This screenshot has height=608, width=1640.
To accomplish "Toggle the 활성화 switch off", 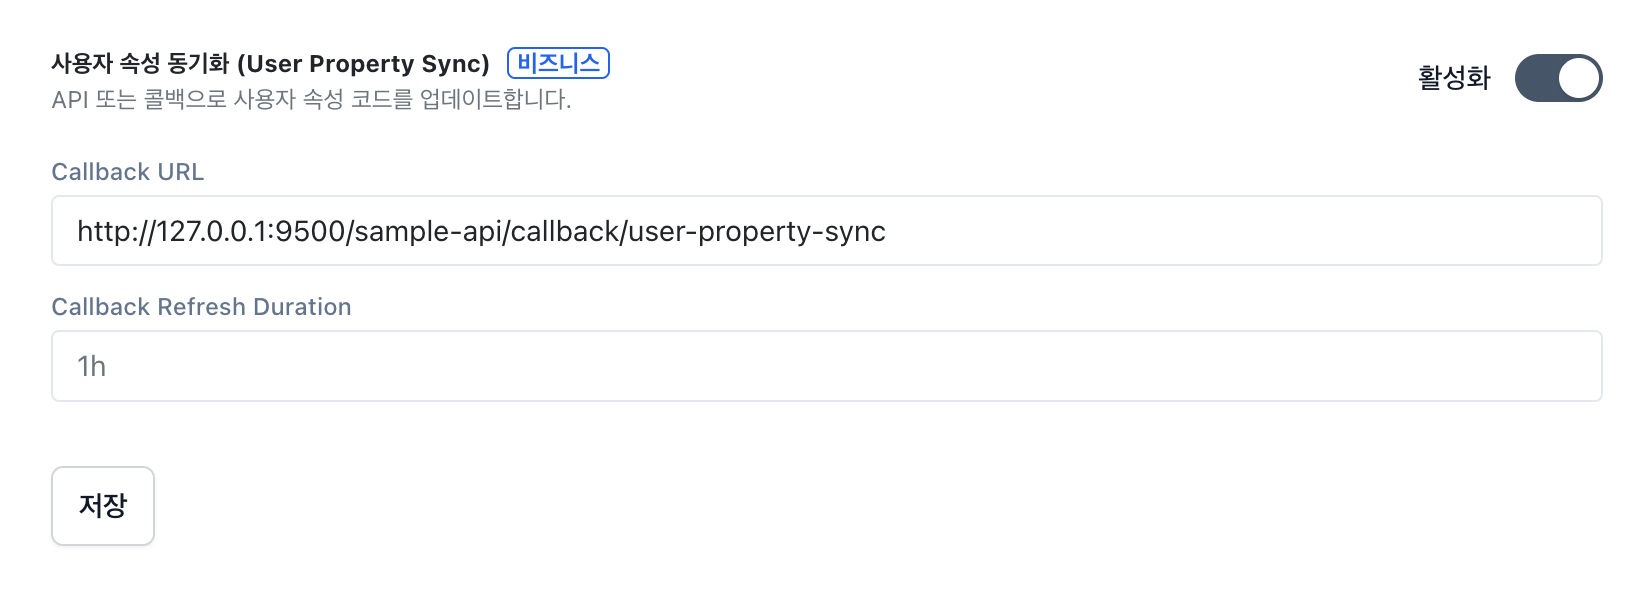I will pyautogui.click(x=1558, y=78).
